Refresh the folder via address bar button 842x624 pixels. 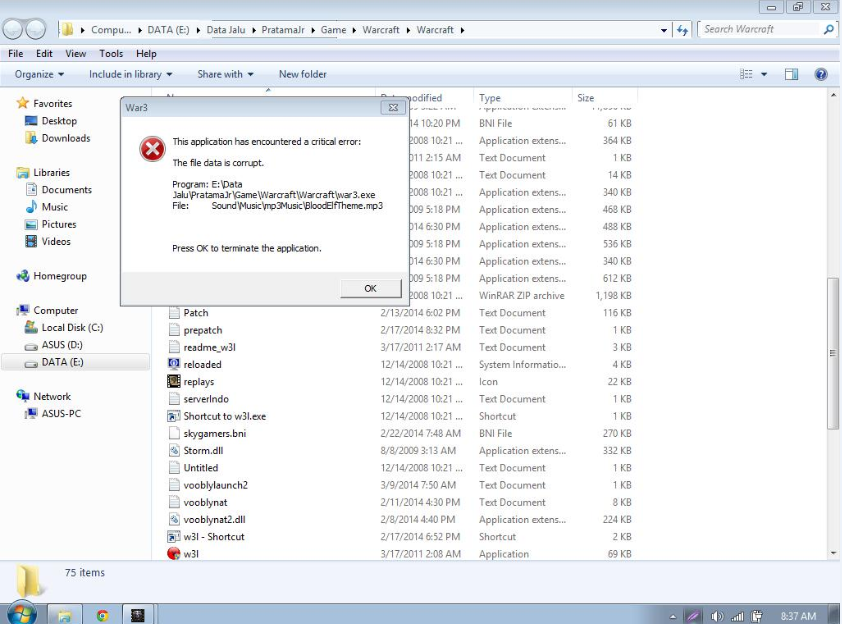(682, 30)
